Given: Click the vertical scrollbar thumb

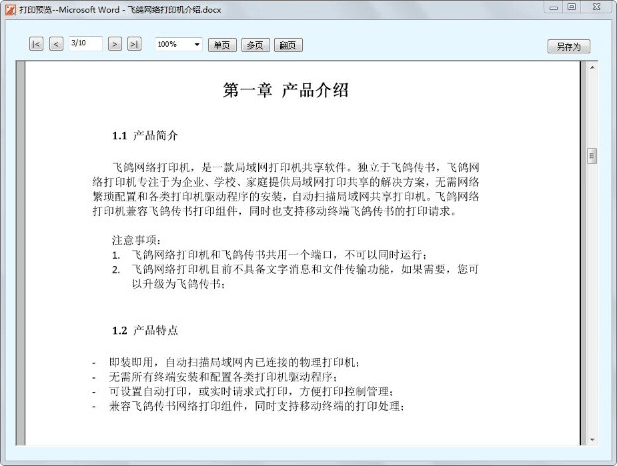Looking at the screenshot, I should [592, 156].
